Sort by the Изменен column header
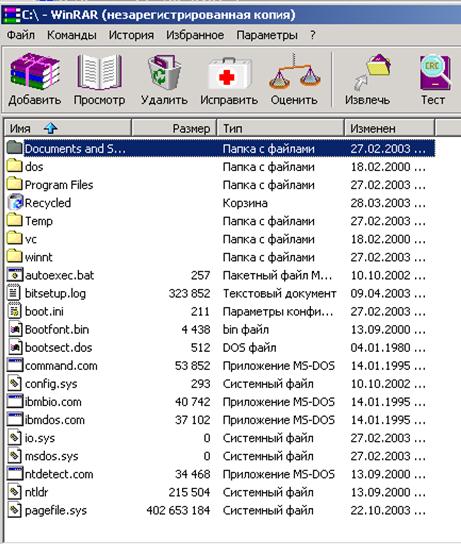Viewport: 461px width, 544px height. click(x=389, y=128)
